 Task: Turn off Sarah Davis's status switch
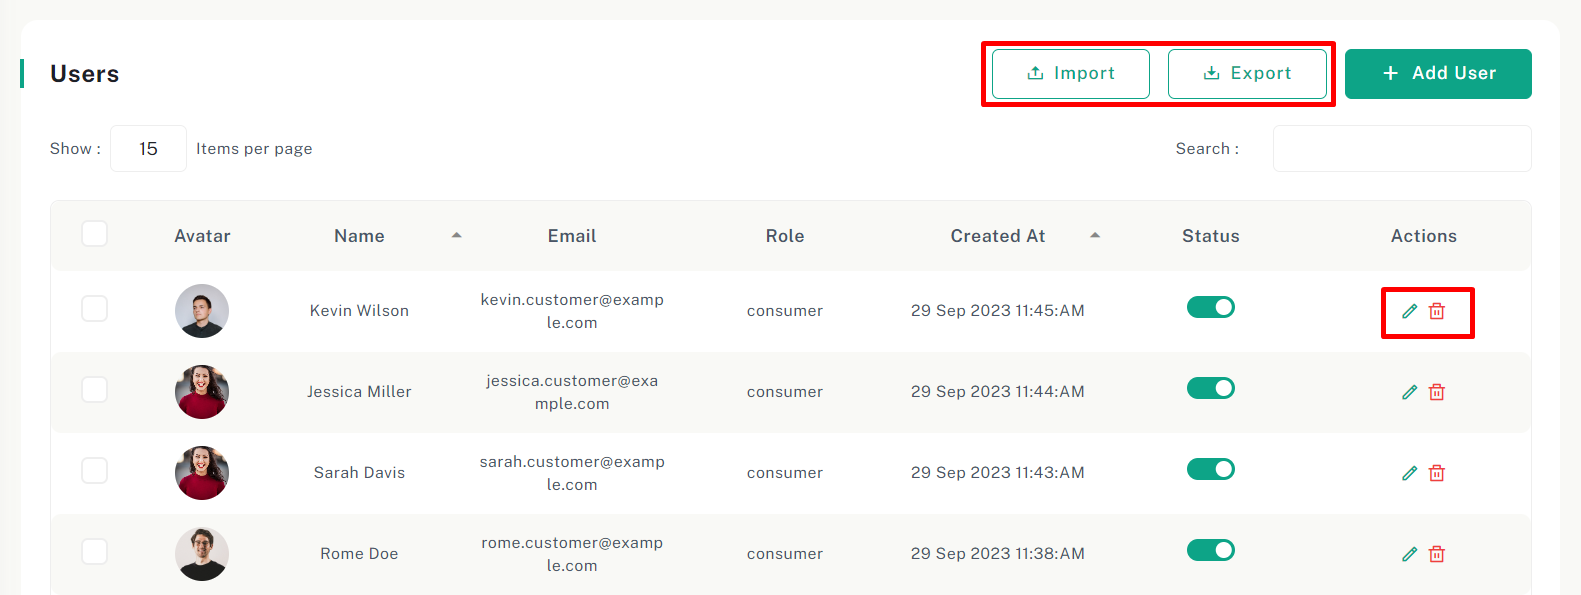pyautogui.click(x=1210, y=469)
